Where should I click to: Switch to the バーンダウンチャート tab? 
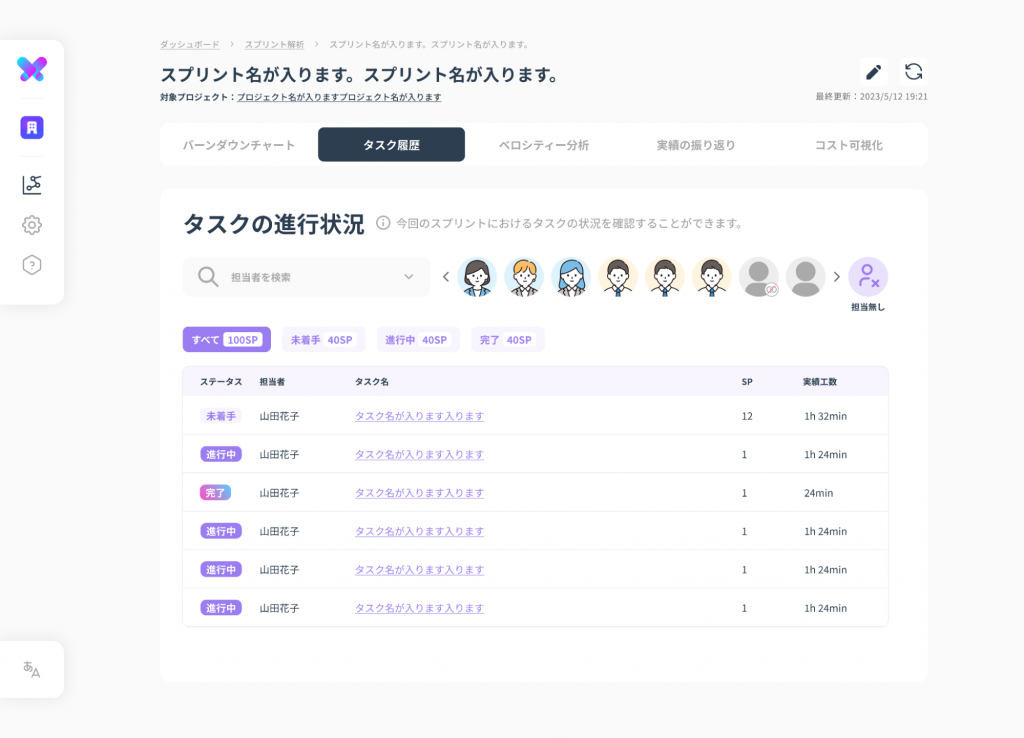[x=238, y=145]
